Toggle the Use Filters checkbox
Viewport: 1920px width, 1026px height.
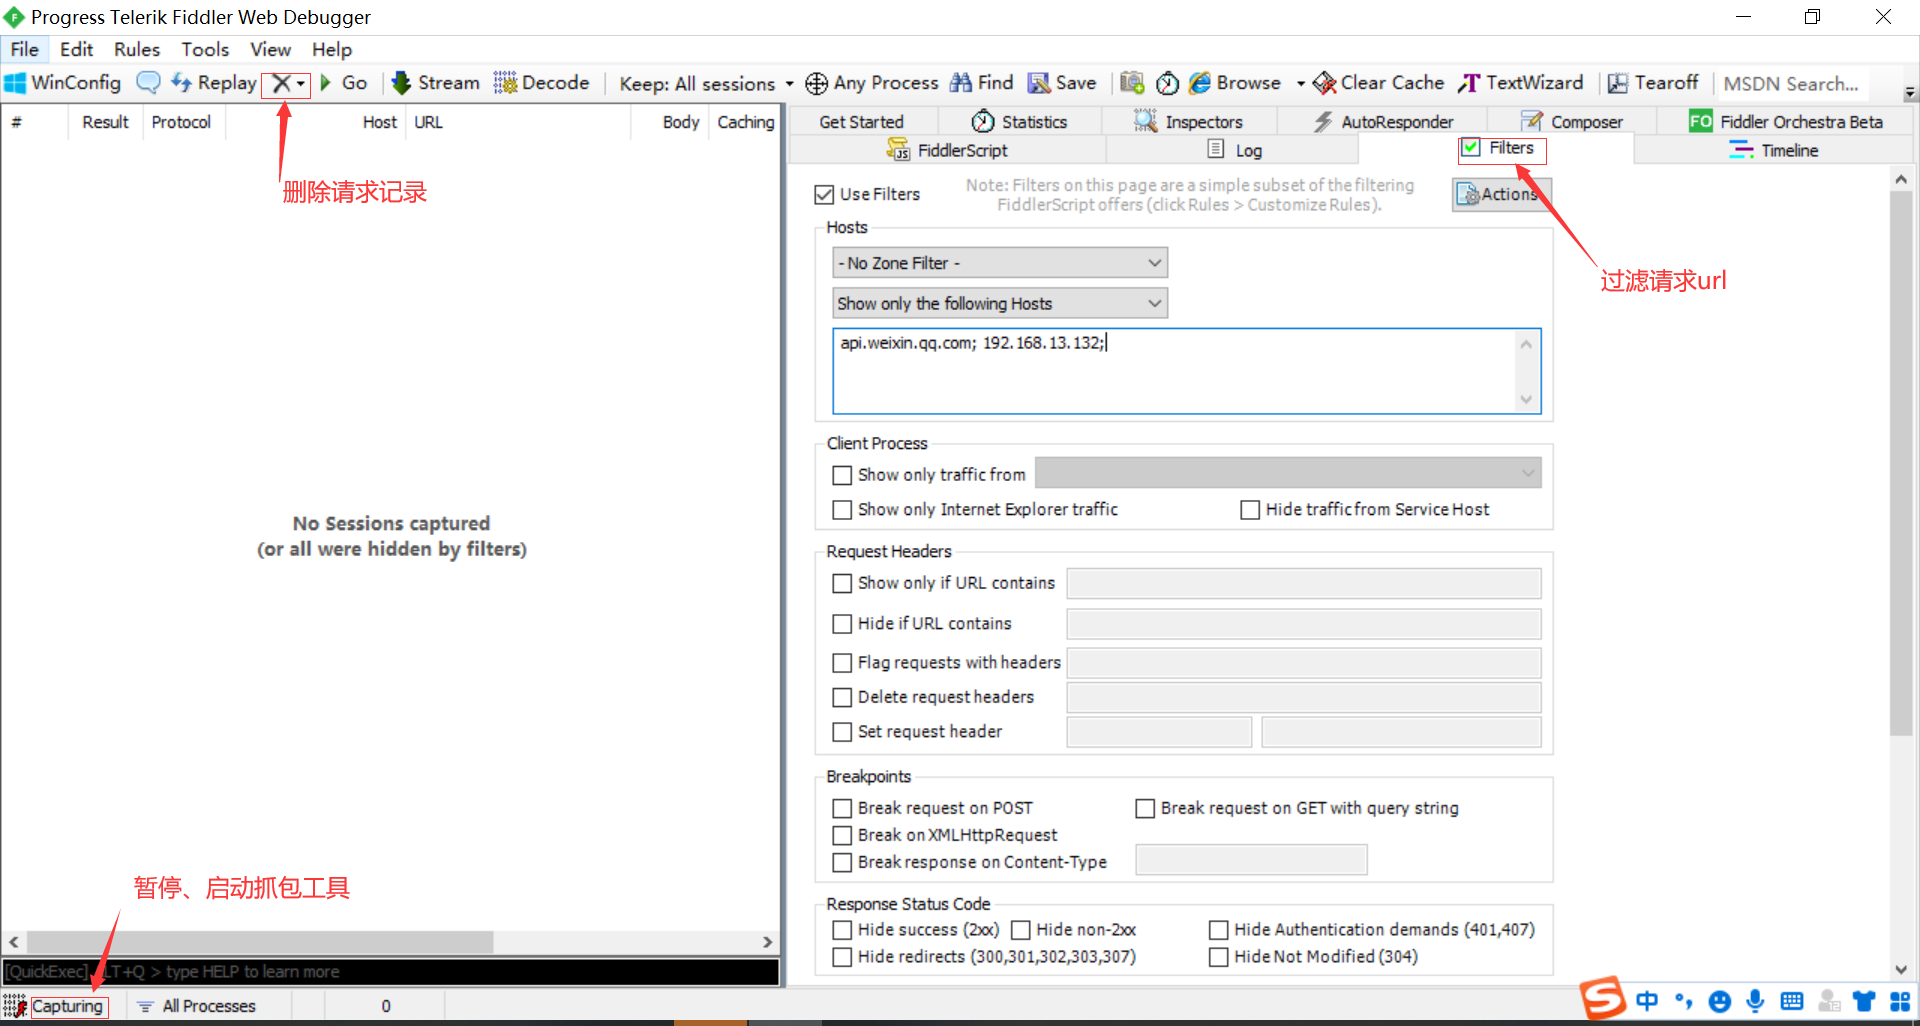[x=824, y=194]
